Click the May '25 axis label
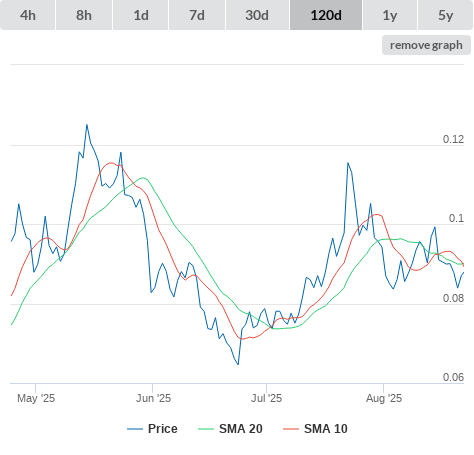Screen dimensions: 474x455 (x=36, y=398)
